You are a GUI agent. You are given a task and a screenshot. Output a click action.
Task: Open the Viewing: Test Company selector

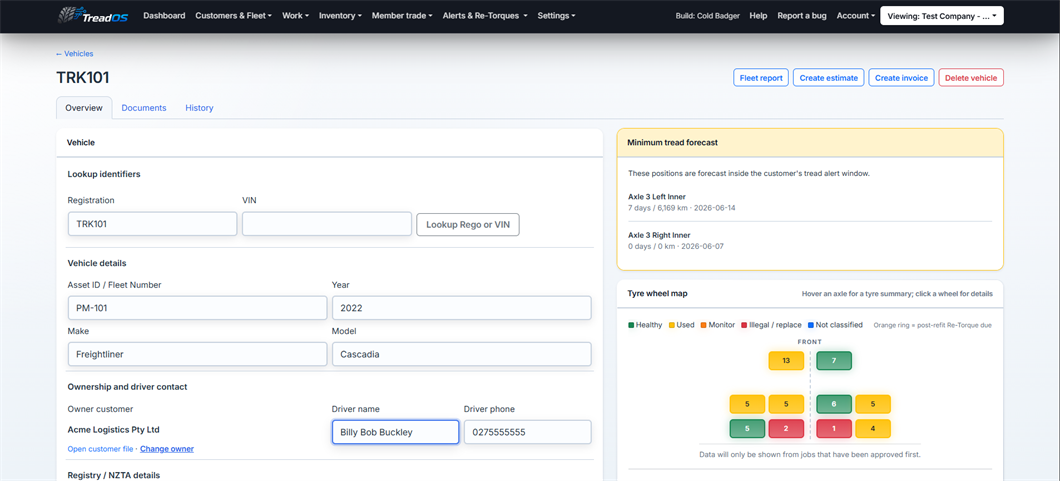[942, 16]
